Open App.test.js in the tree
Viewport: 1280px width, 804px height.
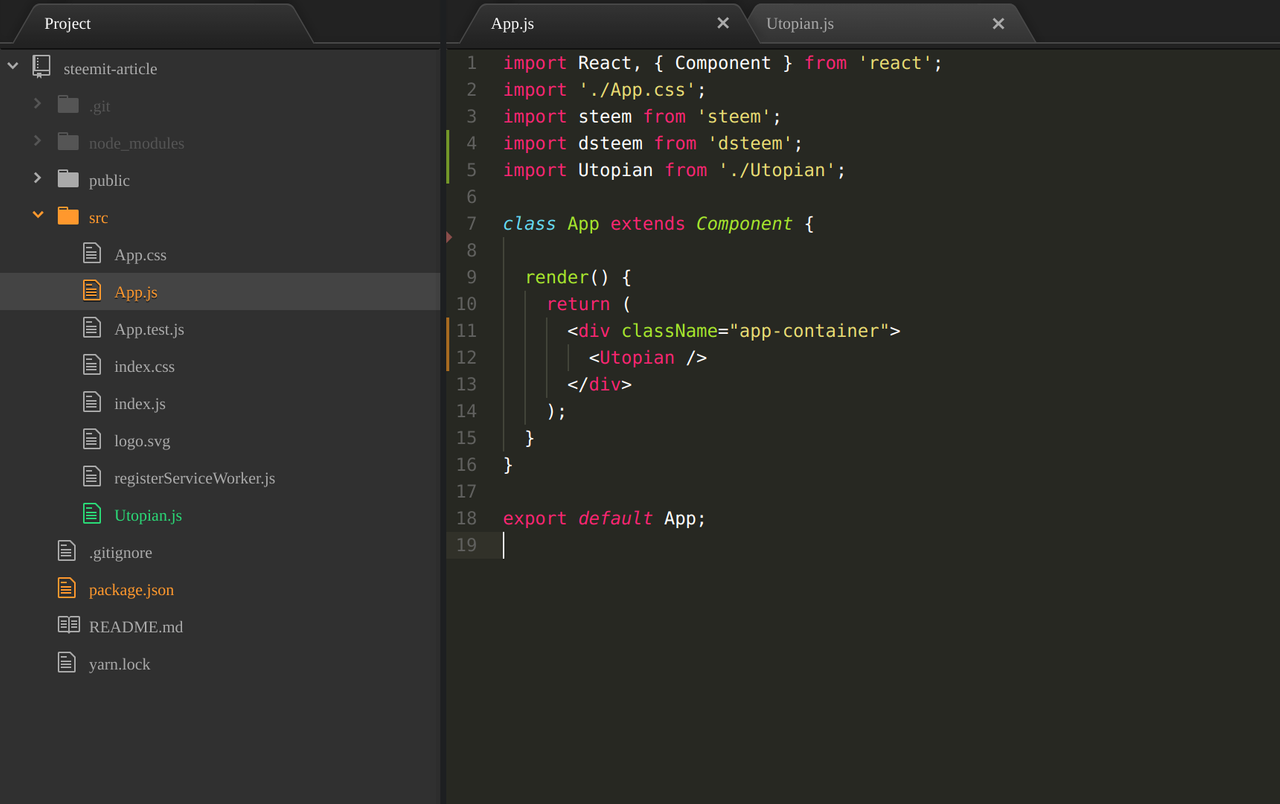coord(149,329)
